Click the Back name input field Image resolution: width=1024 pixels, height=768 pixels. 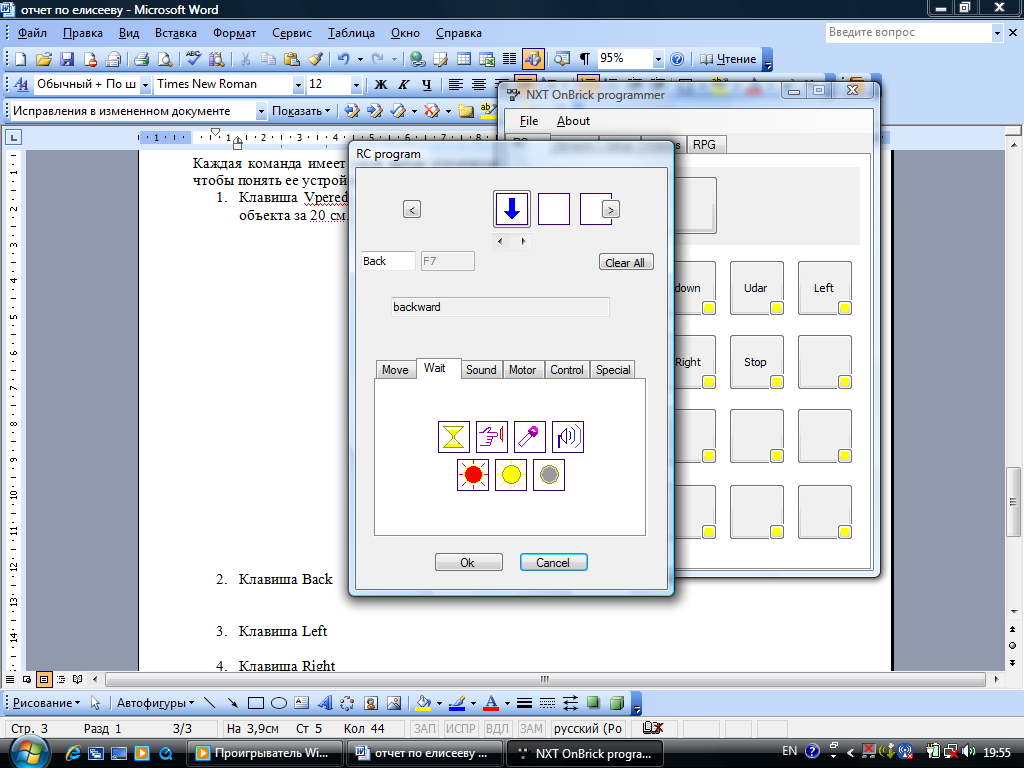click(388, 261)
